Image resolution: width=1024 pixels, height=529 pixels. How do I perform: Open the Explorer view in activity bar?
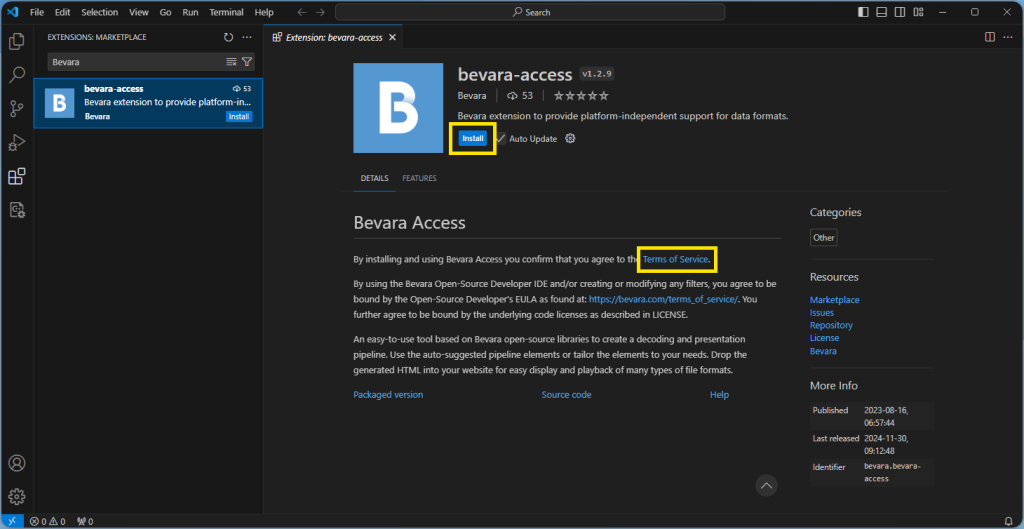(17, 42)
